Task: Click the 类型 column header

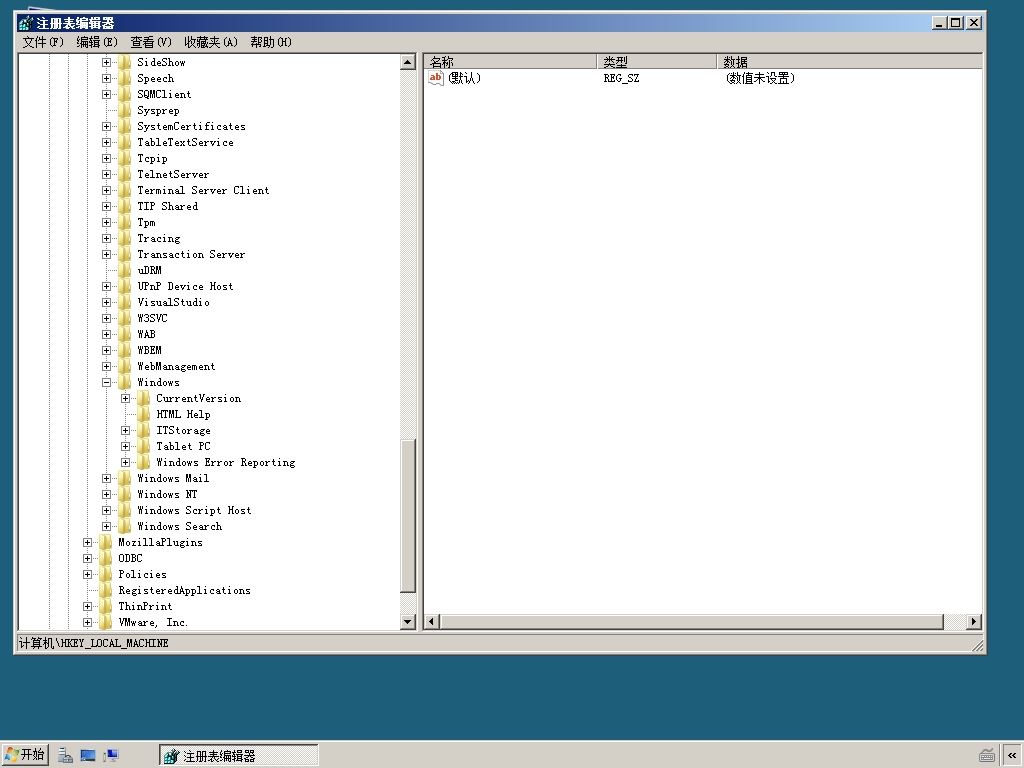Action: click(x=656, y=62)
